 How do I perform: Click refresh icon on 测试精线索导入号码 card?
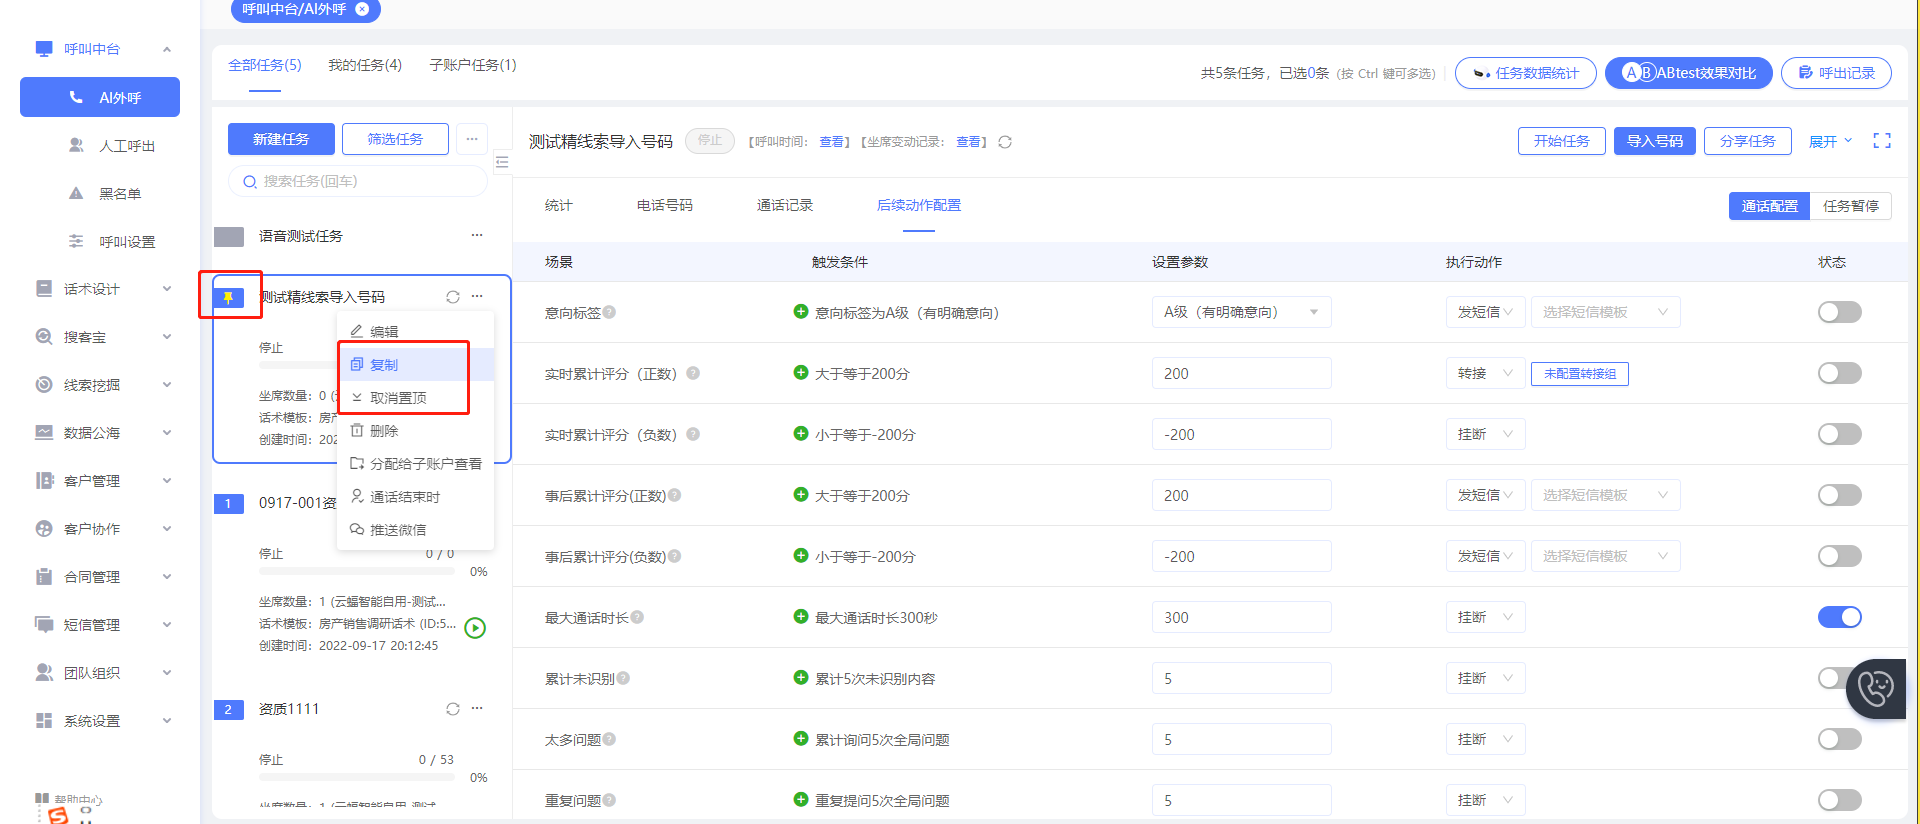(x=453, y=297)
